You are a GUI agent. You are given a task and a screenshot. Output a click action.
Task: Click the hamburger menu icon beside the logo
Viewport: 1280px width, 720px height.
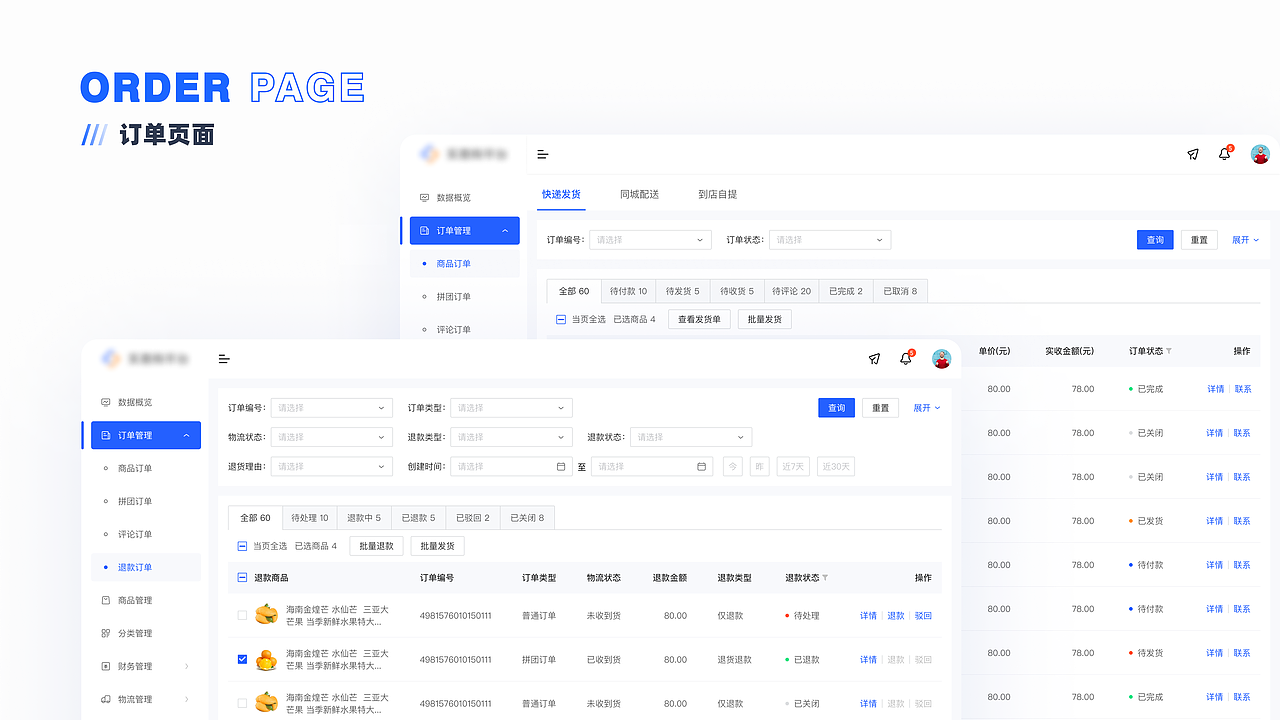click(224, 358)
